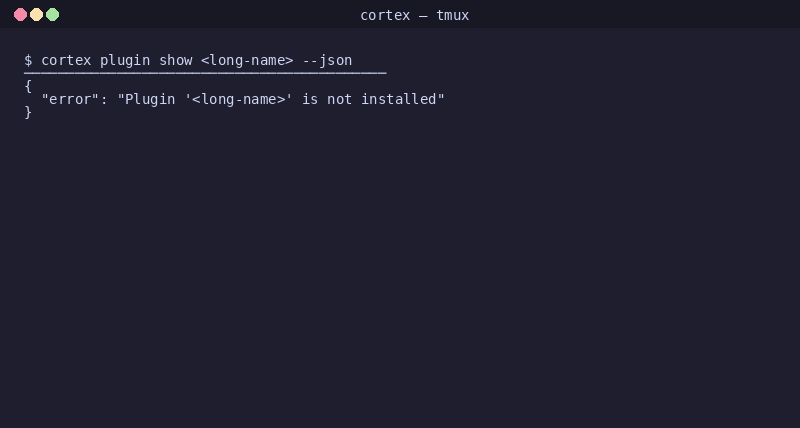Click the $ prompt symbol
Image resolution: width=800 pixels, height=428 pixels.
tap(28, 60)
